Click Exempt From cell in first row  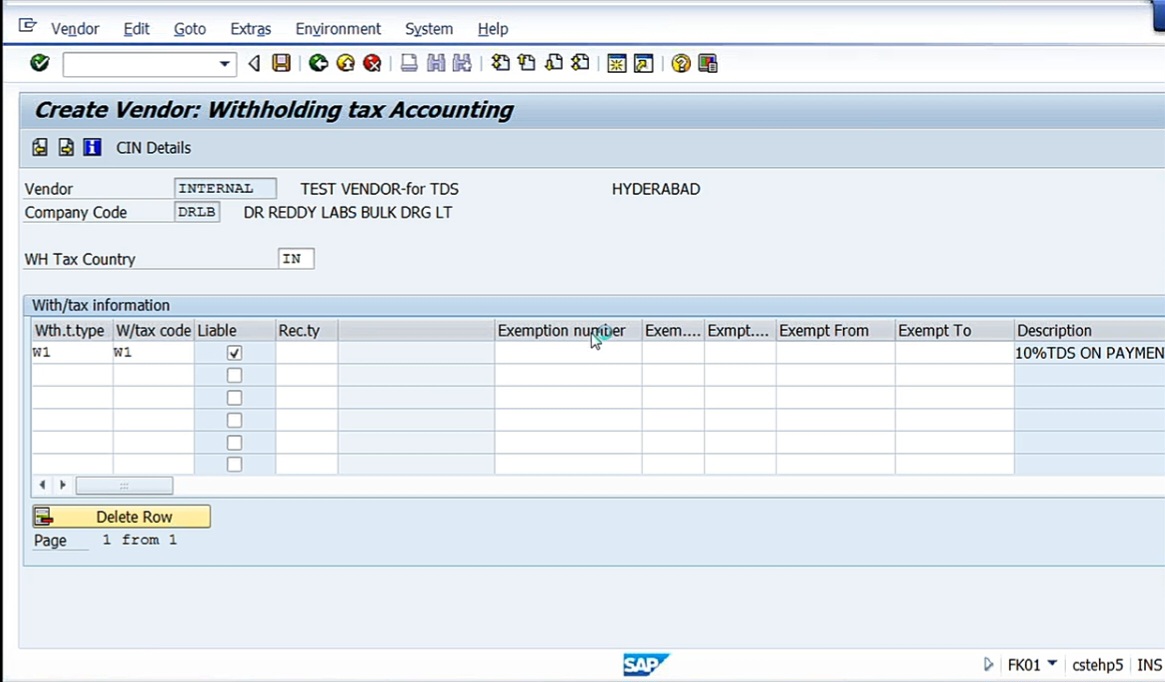pos(836,353)
